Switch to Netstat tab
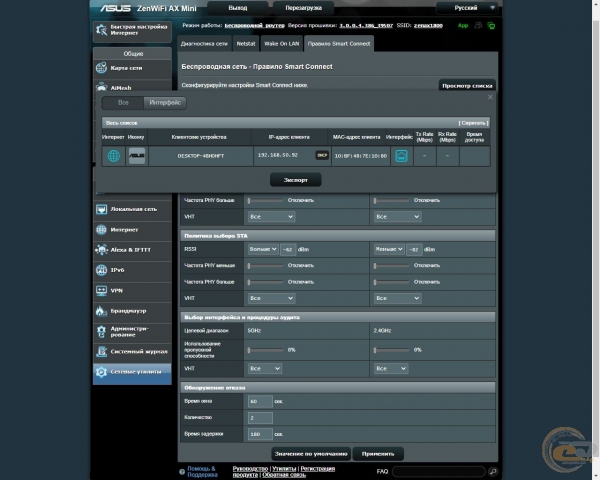Image resolution: width=600 pixels, height=480 pixels. click(246, 44)
